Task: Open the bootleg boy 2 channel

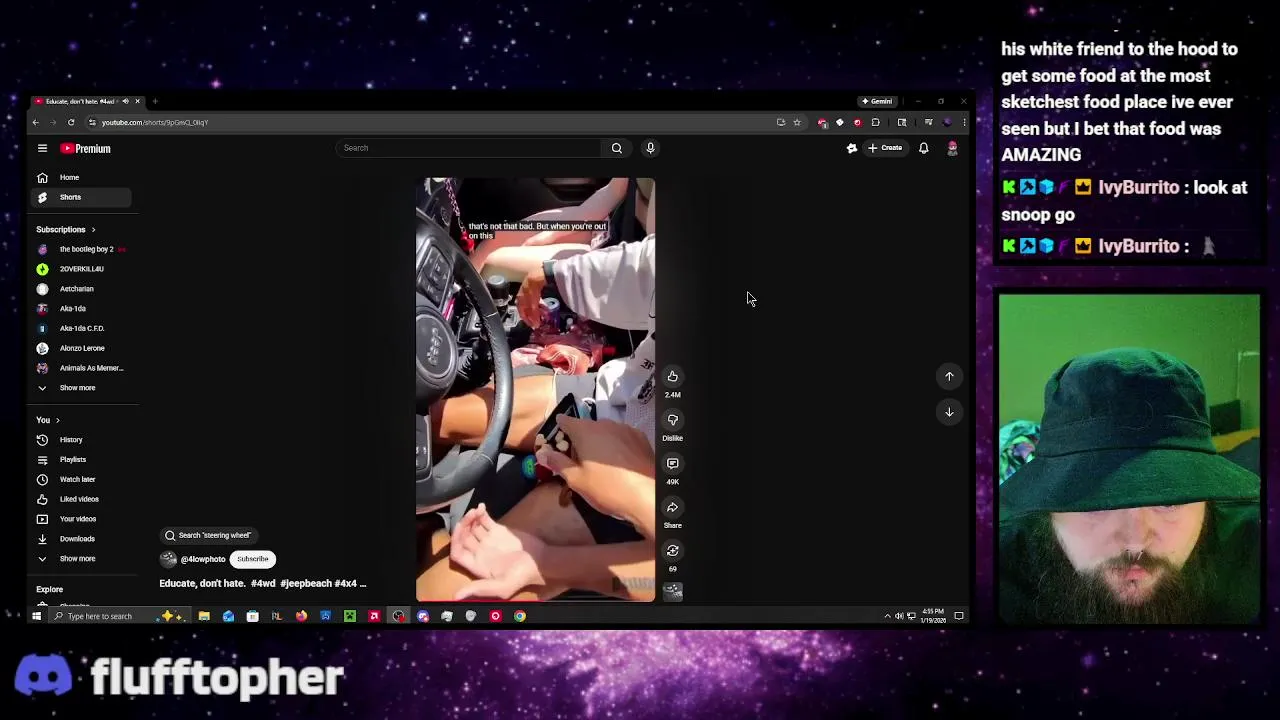Action: pos(80,249)
